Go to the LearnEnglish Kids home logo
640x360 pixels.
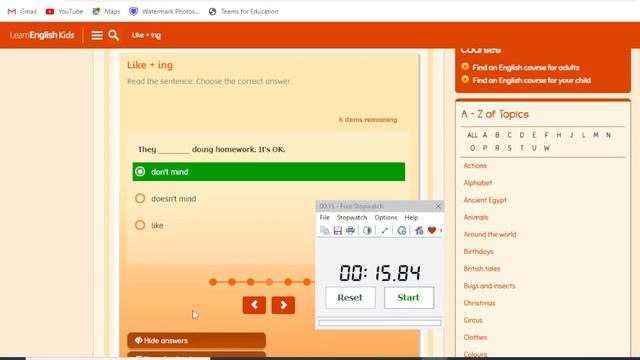(x=42, y=35)
